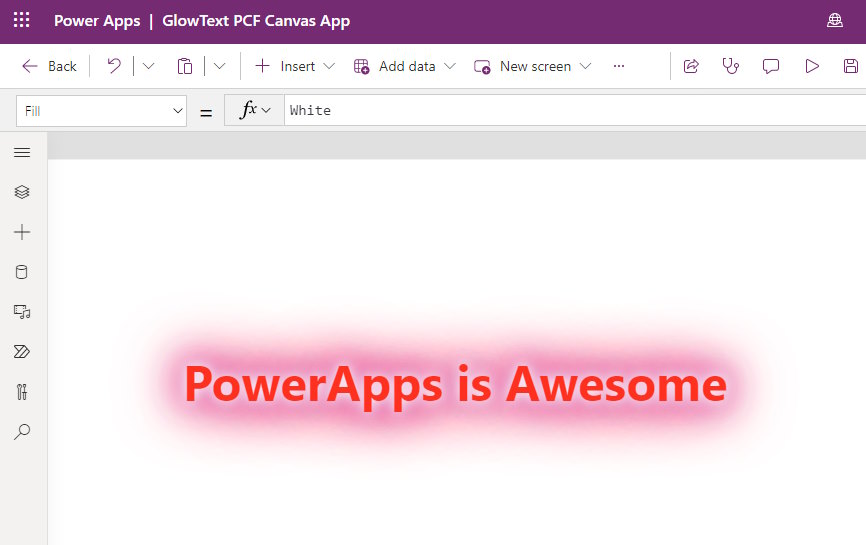Screen dimensions: 866x545
Task: Click the Paste clipboard icon
Action: 184,66
